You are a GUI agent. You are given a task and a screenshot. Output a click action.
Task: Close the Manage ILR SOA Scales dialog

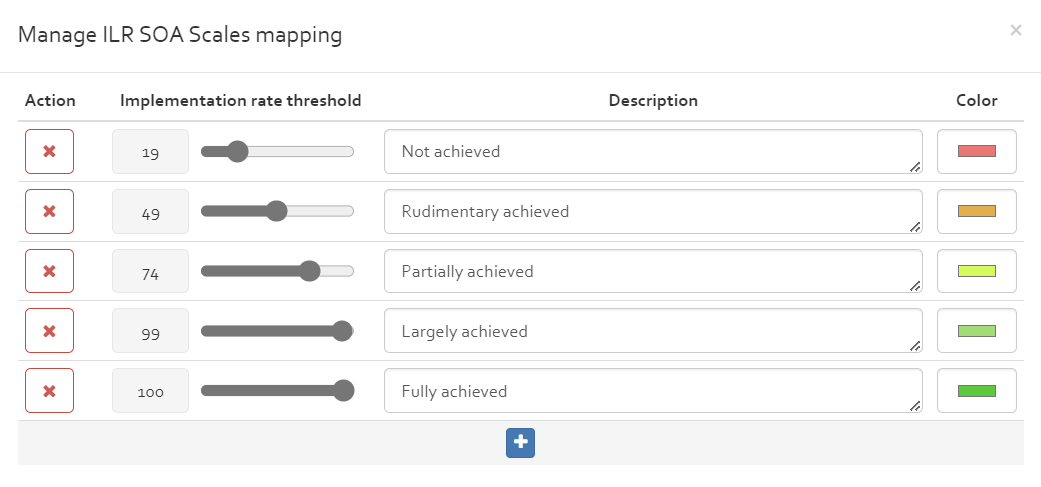tap(1016, 30)
